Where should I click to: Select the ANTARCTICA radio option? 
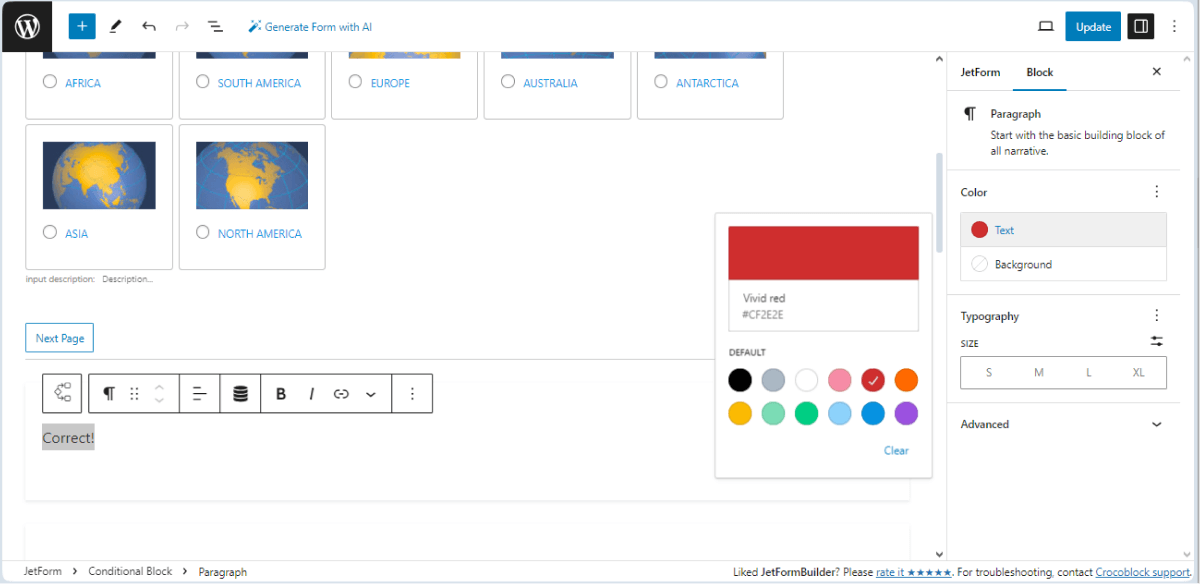point(661,82)
